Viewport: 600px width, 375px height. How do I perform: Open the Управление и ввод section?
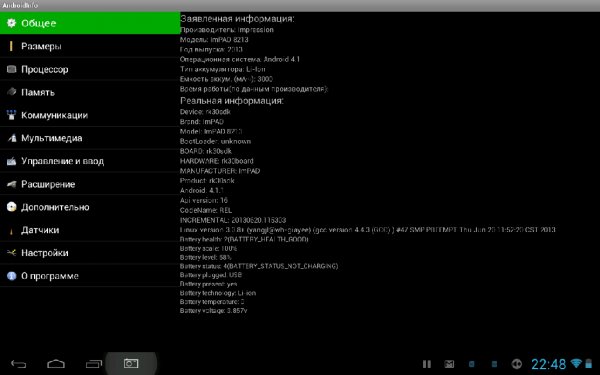[x=90, y=161]
